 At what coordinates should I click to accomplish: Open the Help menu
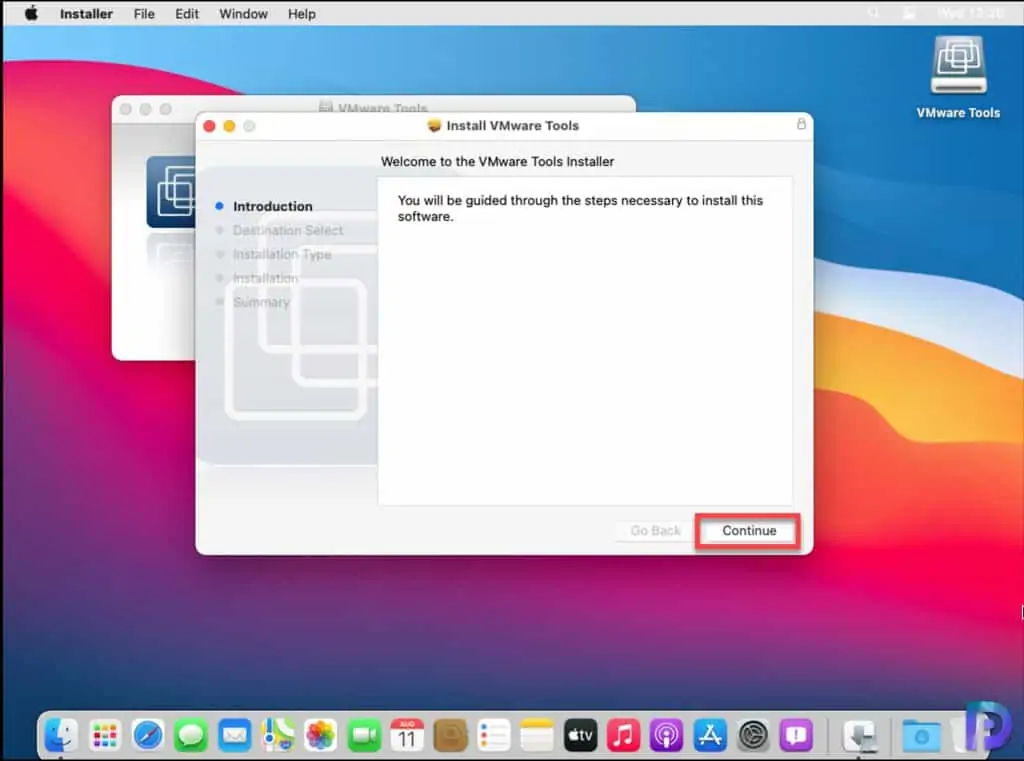302,14
